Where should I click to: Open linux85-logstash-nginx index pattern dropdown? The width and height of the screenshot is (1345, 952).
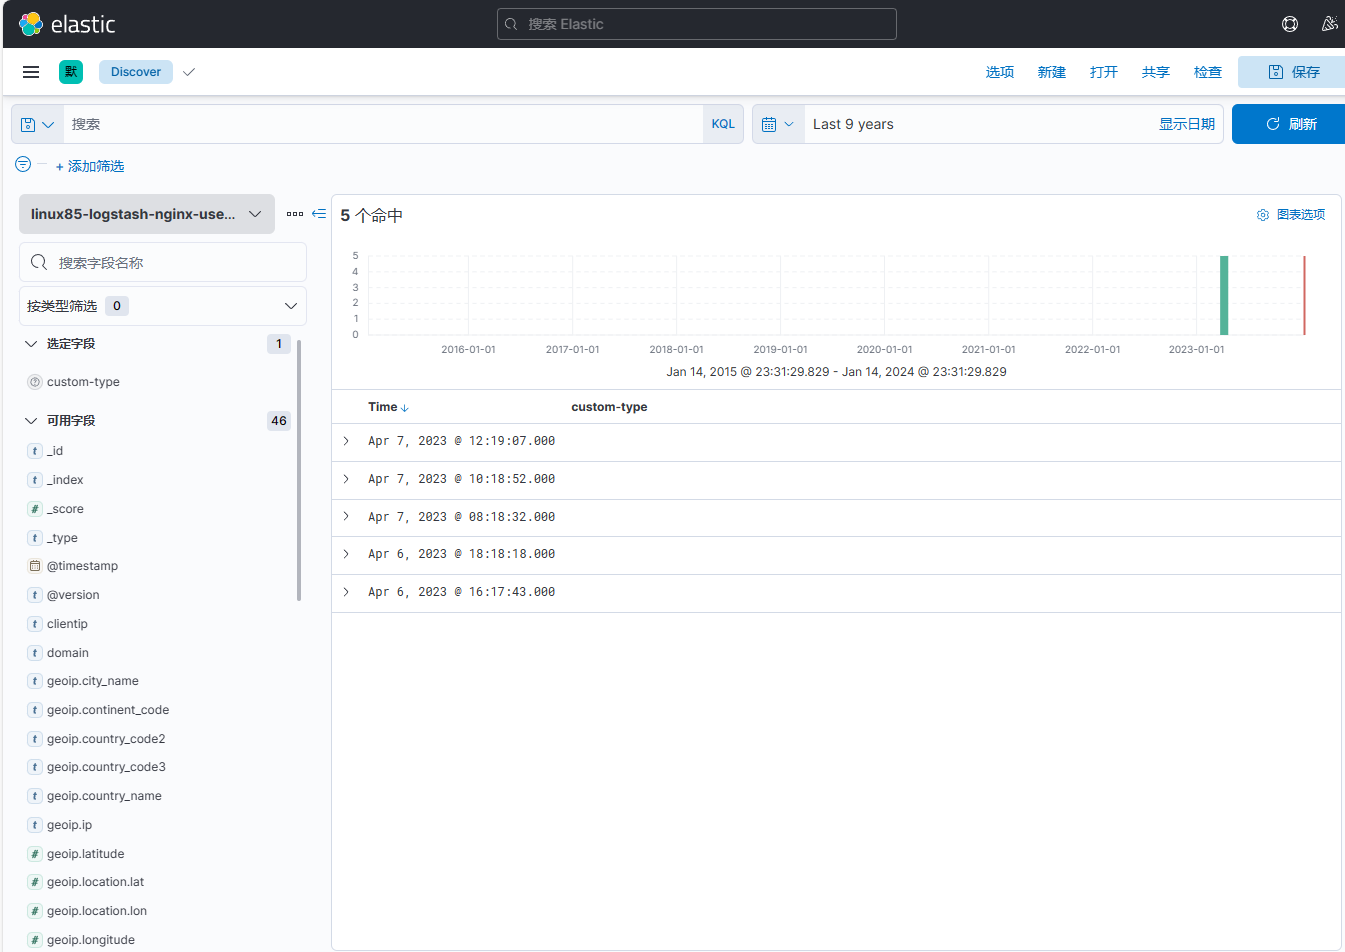tap(147, 214)
